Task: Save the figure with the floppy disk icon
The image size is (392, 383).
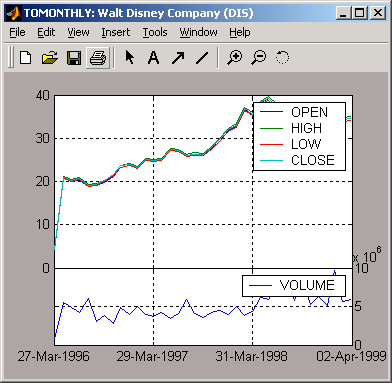Action: click(x=74, y=58)
